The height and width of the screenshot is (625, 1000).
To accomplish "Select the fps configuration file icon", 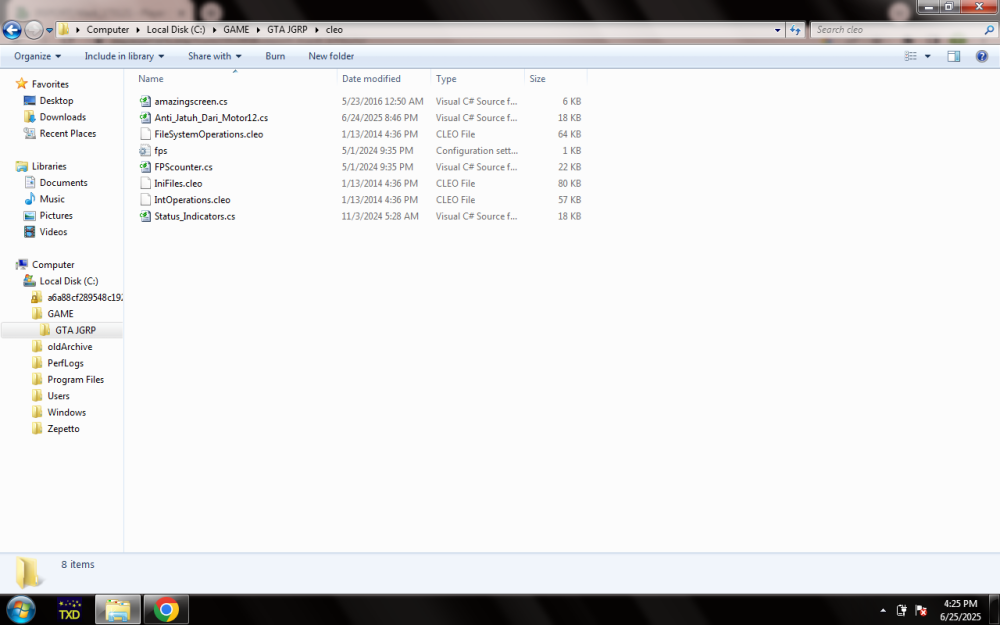I will coord(145,151).
